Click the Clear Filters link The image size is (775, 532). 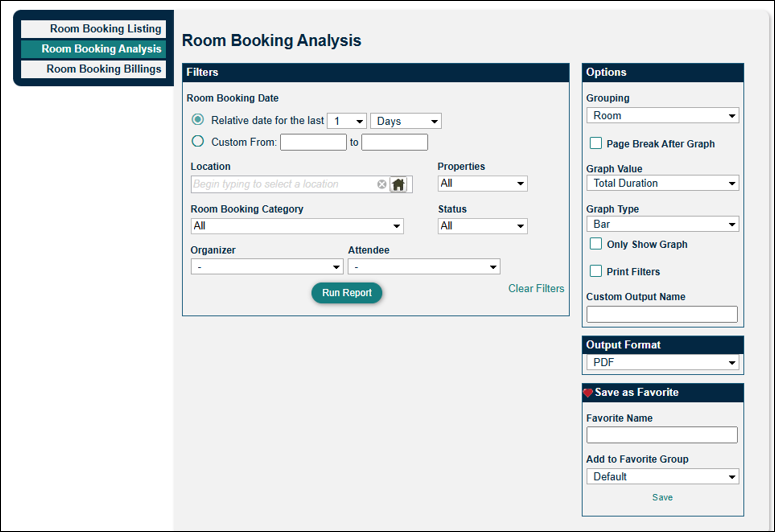(536, 288)
